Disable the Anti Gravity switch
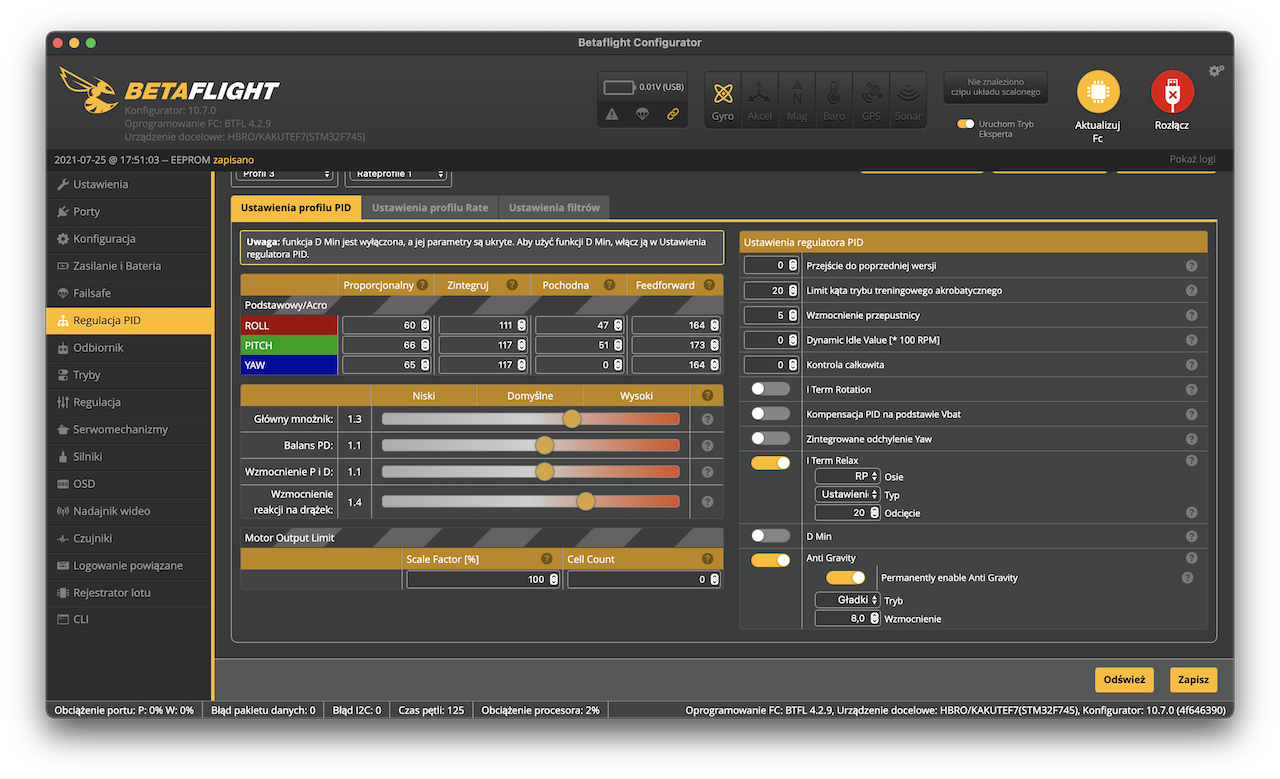This screenshot has width=1280, height=779. point(770,560)
